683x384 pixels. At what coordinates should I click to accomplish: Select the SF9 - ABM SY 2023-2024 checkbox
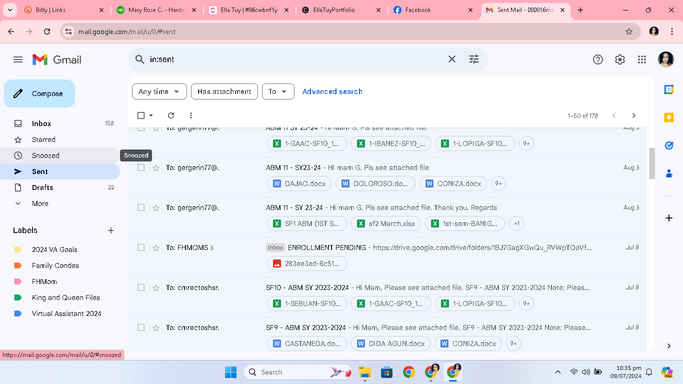coord(141,327)
